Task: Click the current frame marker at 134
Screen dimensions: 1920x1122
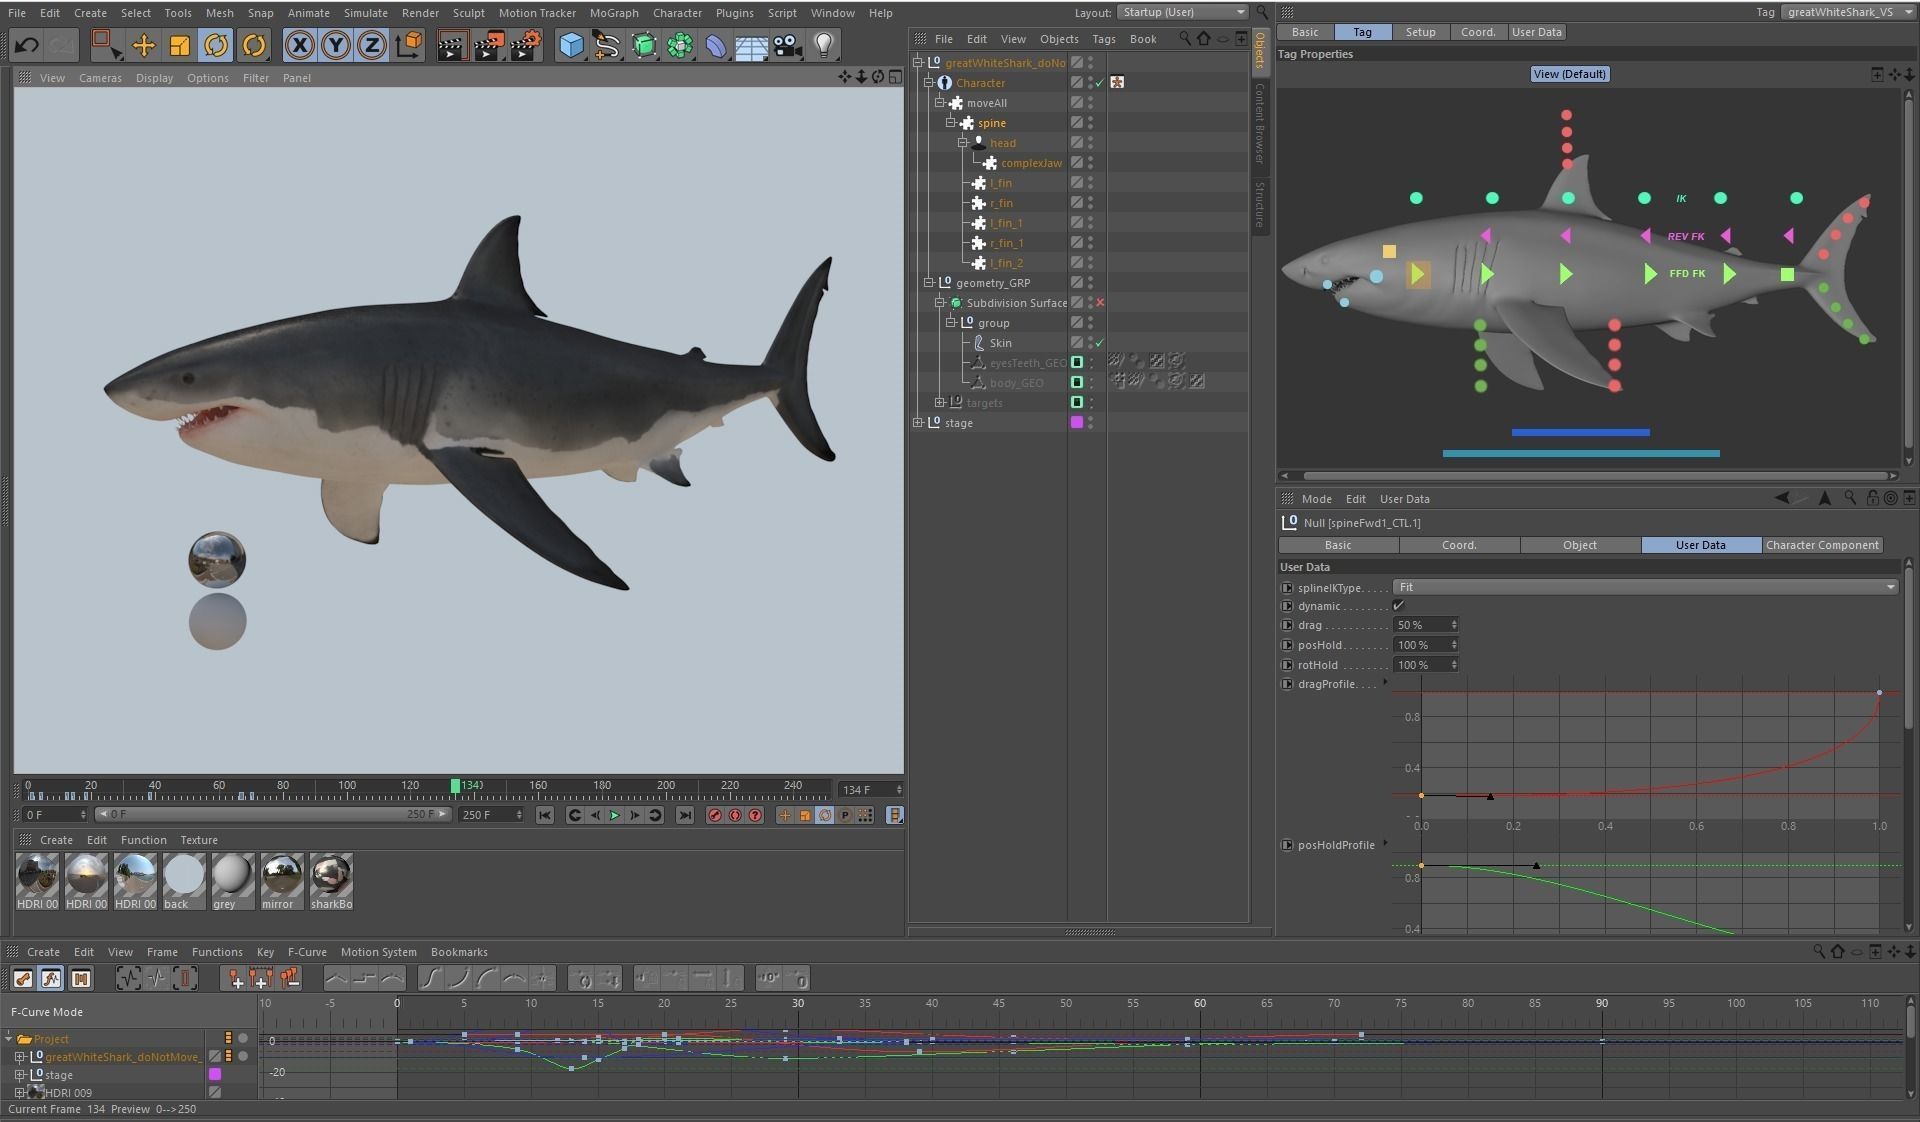Action: [456, 786]
